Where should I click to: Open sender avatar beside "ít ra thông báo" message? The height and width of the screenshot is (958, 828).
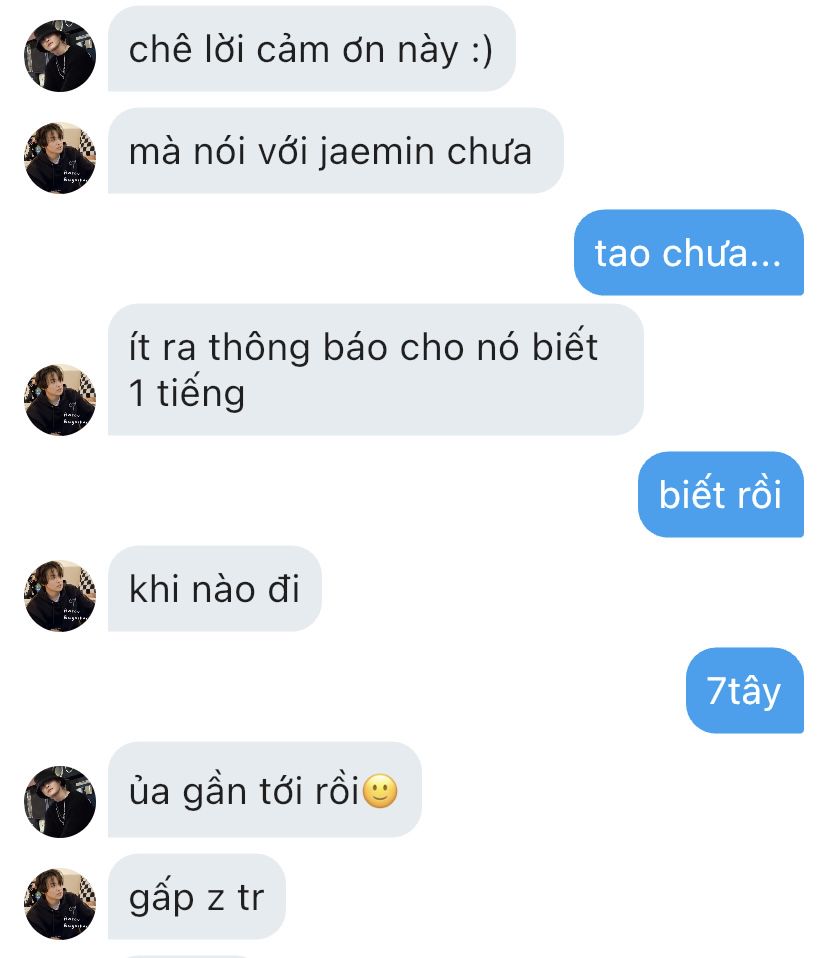click(x=60, y=400)
